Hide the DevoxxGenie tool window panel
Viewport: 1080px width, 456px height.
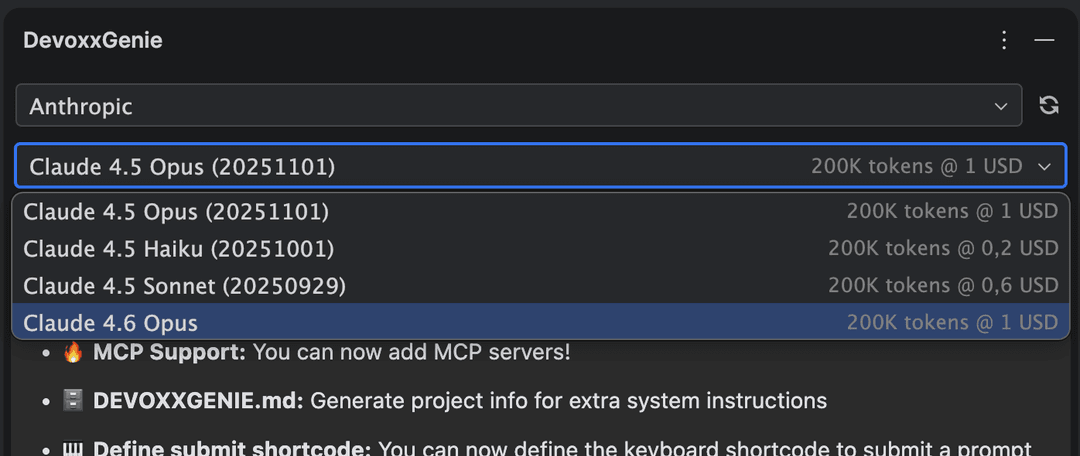(x=1044, y=40)
